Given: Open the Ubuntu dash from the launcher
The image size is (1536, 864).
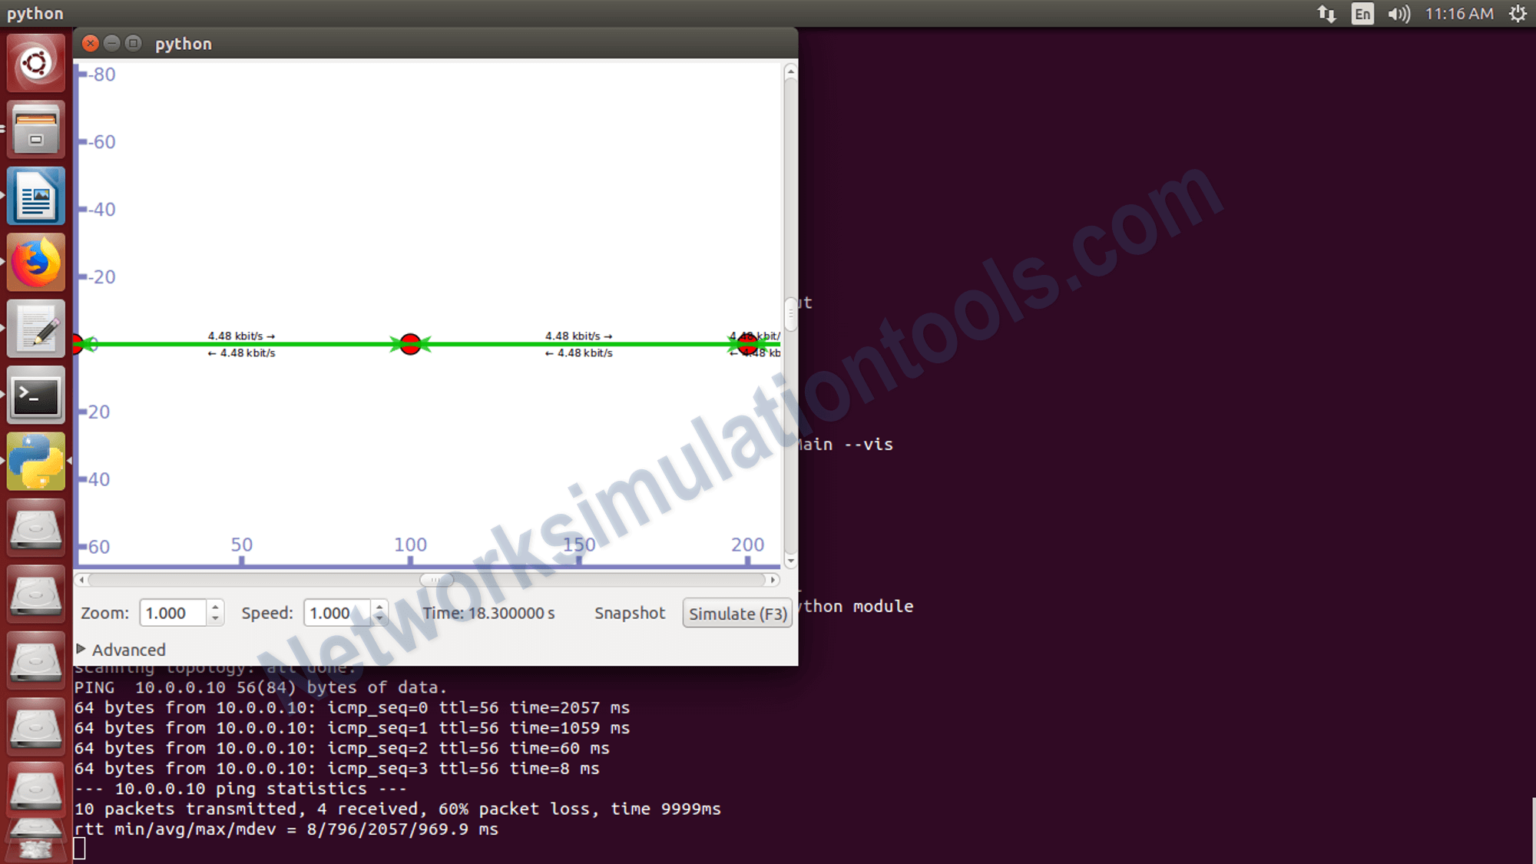Looking at the screenshot, I should [35, 62].
